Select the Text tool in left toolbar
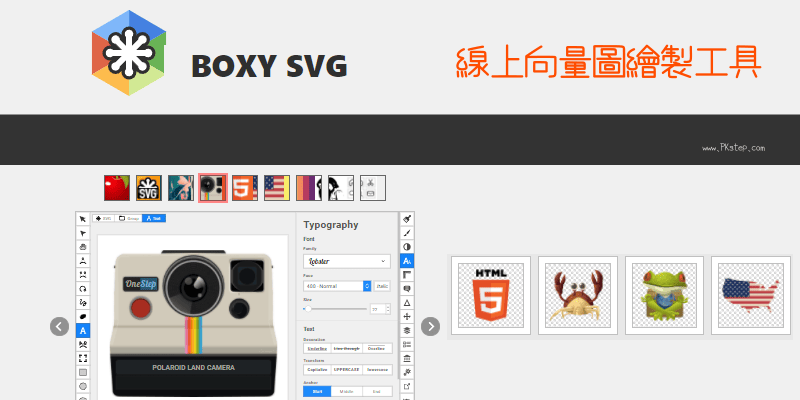 point(83,330)
